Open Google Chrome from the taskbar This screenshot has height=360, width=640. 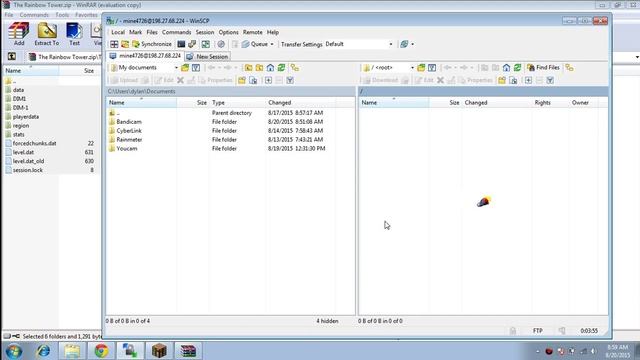(101, 351)
